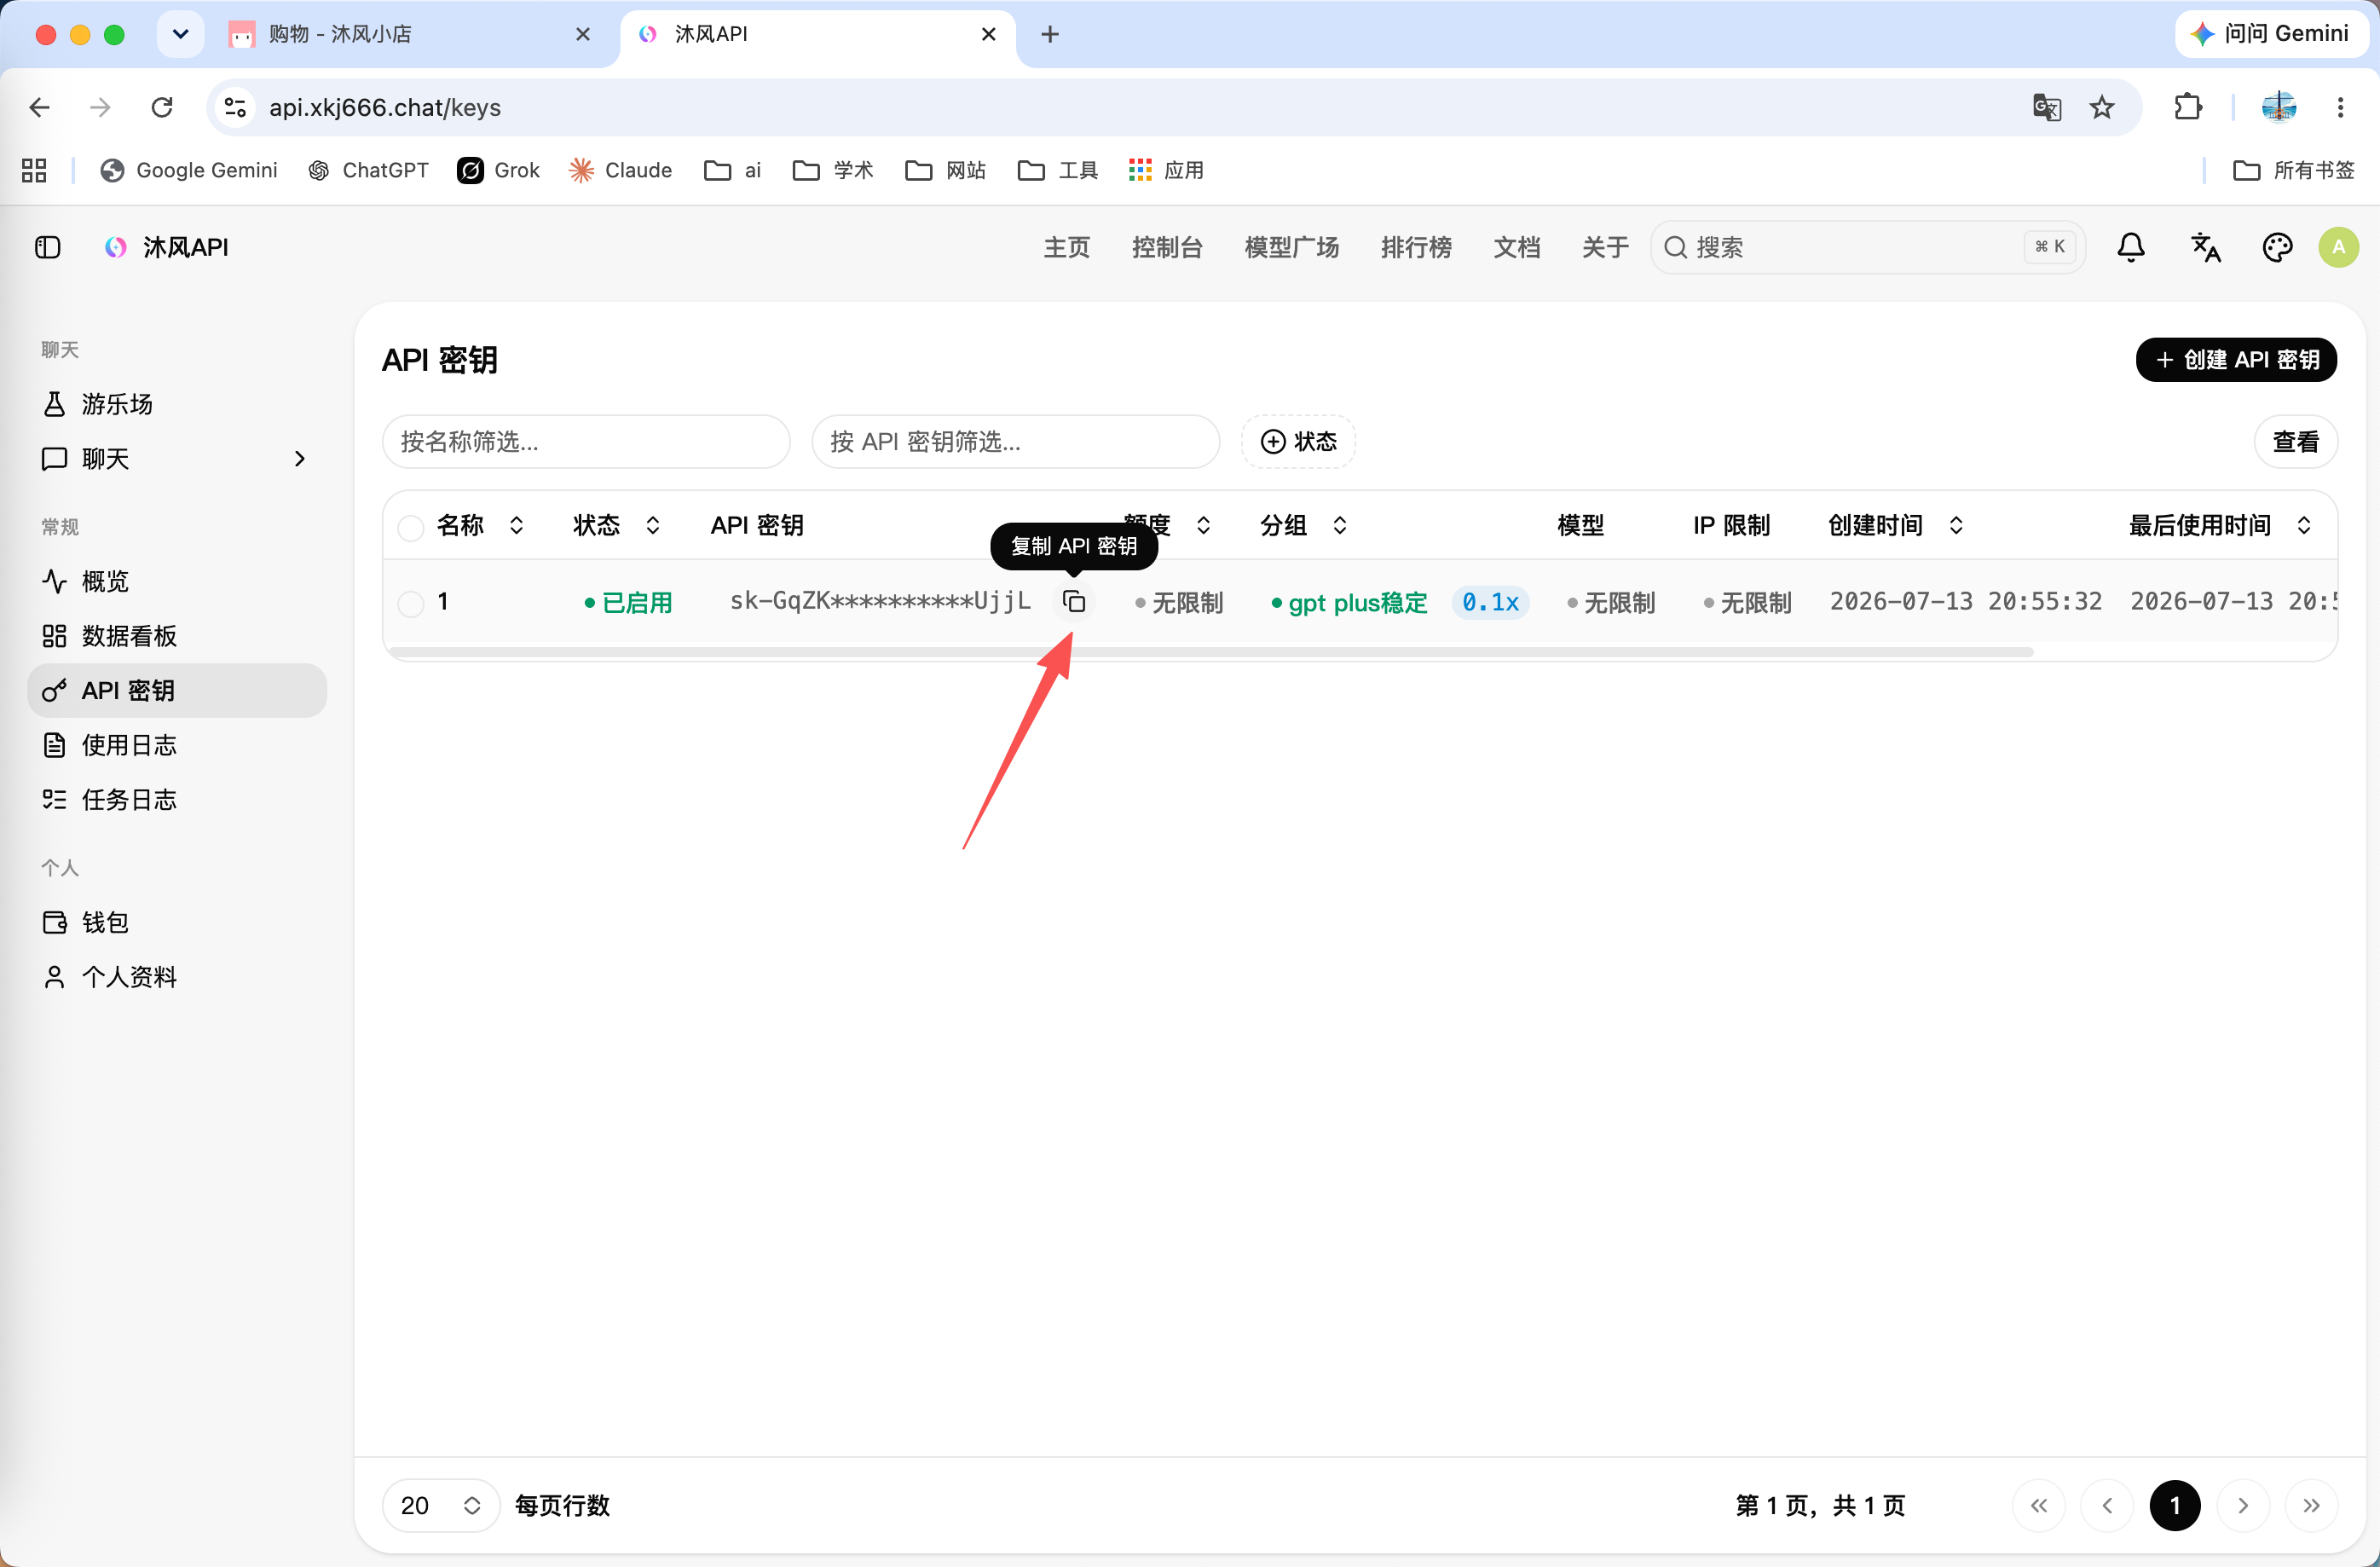
Task: Open 游乐场 in sidebar
Action: tap(177, 404)
